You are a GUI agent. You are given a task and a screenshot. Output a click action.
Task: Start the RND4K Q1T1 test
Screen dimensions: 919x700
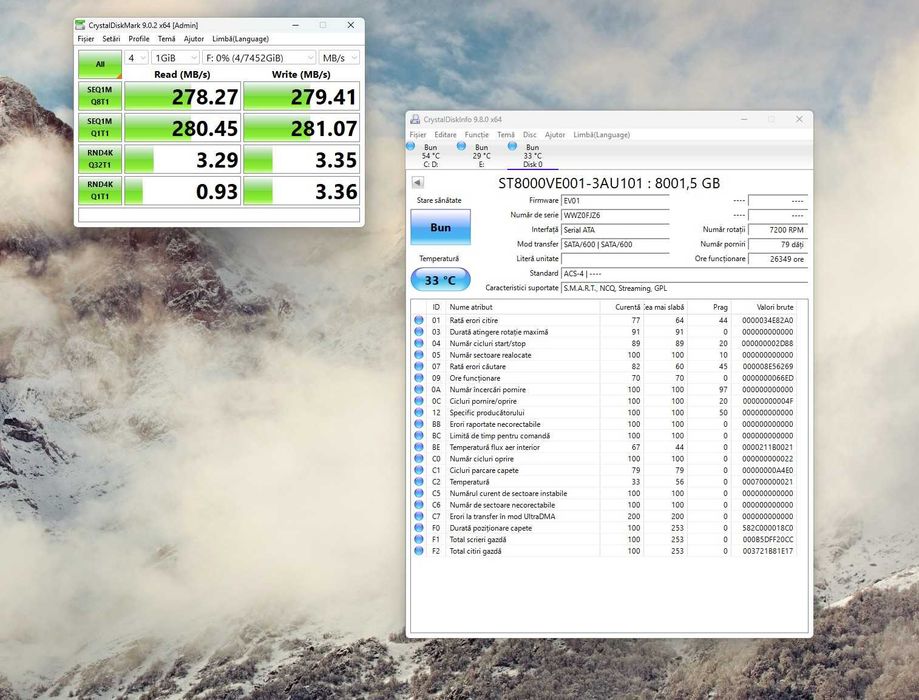pyautogui.click(x=100, y=191)
